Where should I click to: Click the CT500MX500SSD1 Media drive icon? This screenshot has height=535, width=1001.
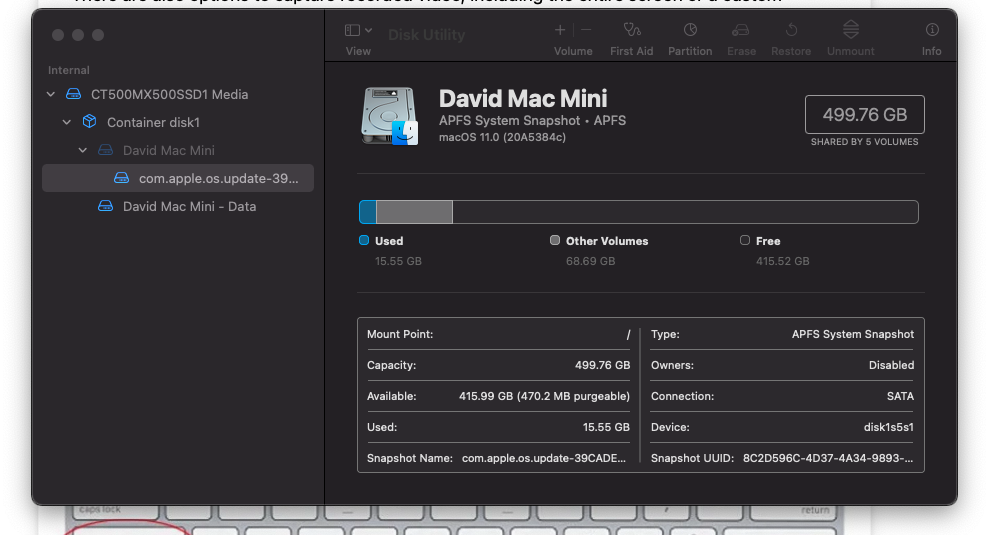coord(73,94)
